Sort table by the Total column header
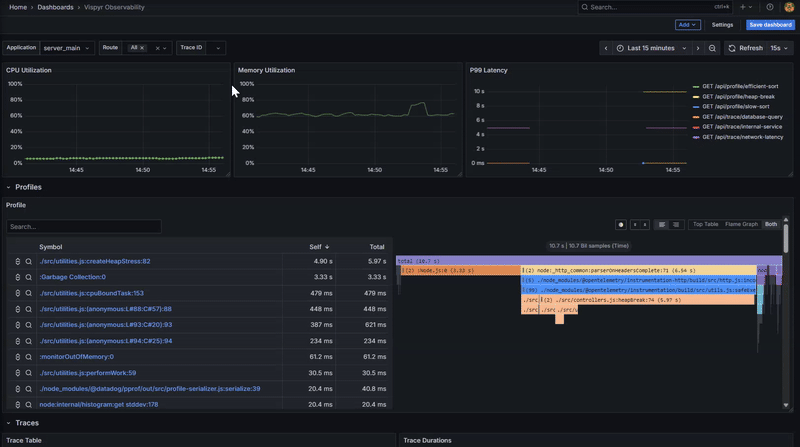This screenshot has height=447, width=800. [377, 247]
